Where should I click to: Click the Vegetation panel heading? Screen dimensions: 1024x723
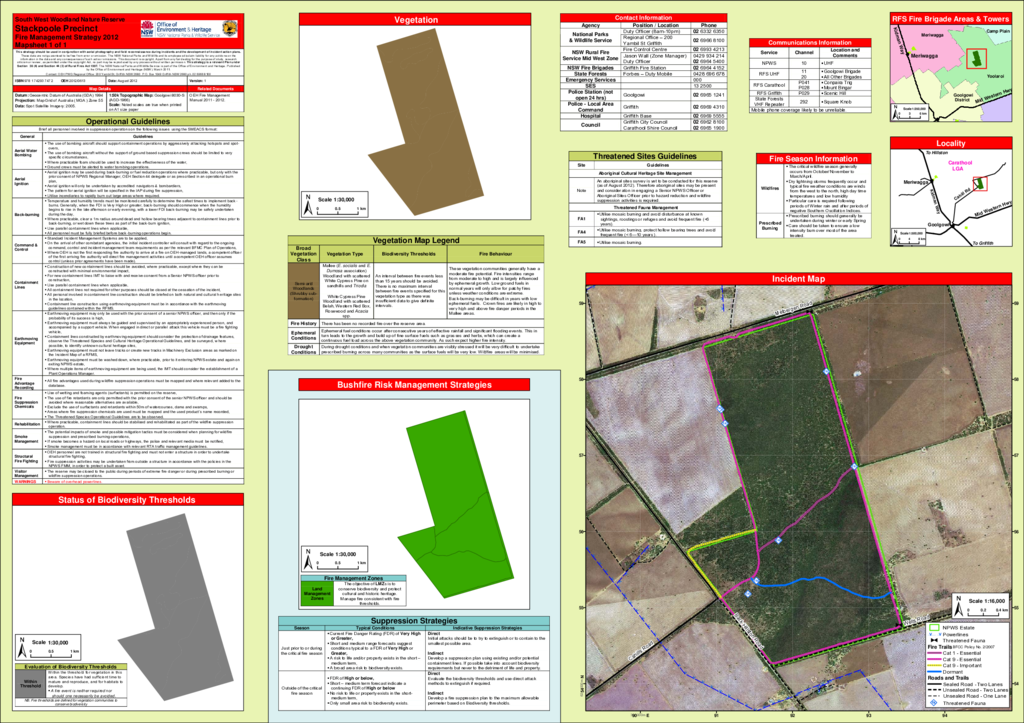pyautogui.click(x=415, y=20)
